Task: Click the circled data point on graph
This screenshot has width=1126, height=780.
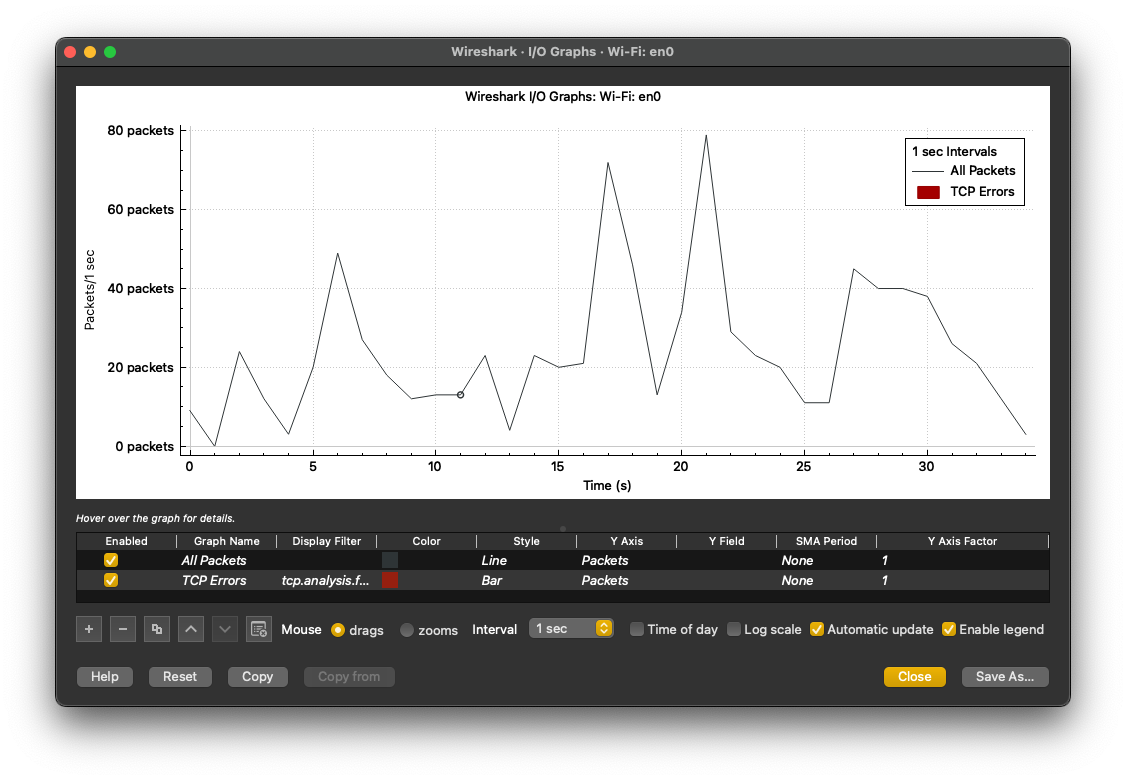Action: point(460,395)
